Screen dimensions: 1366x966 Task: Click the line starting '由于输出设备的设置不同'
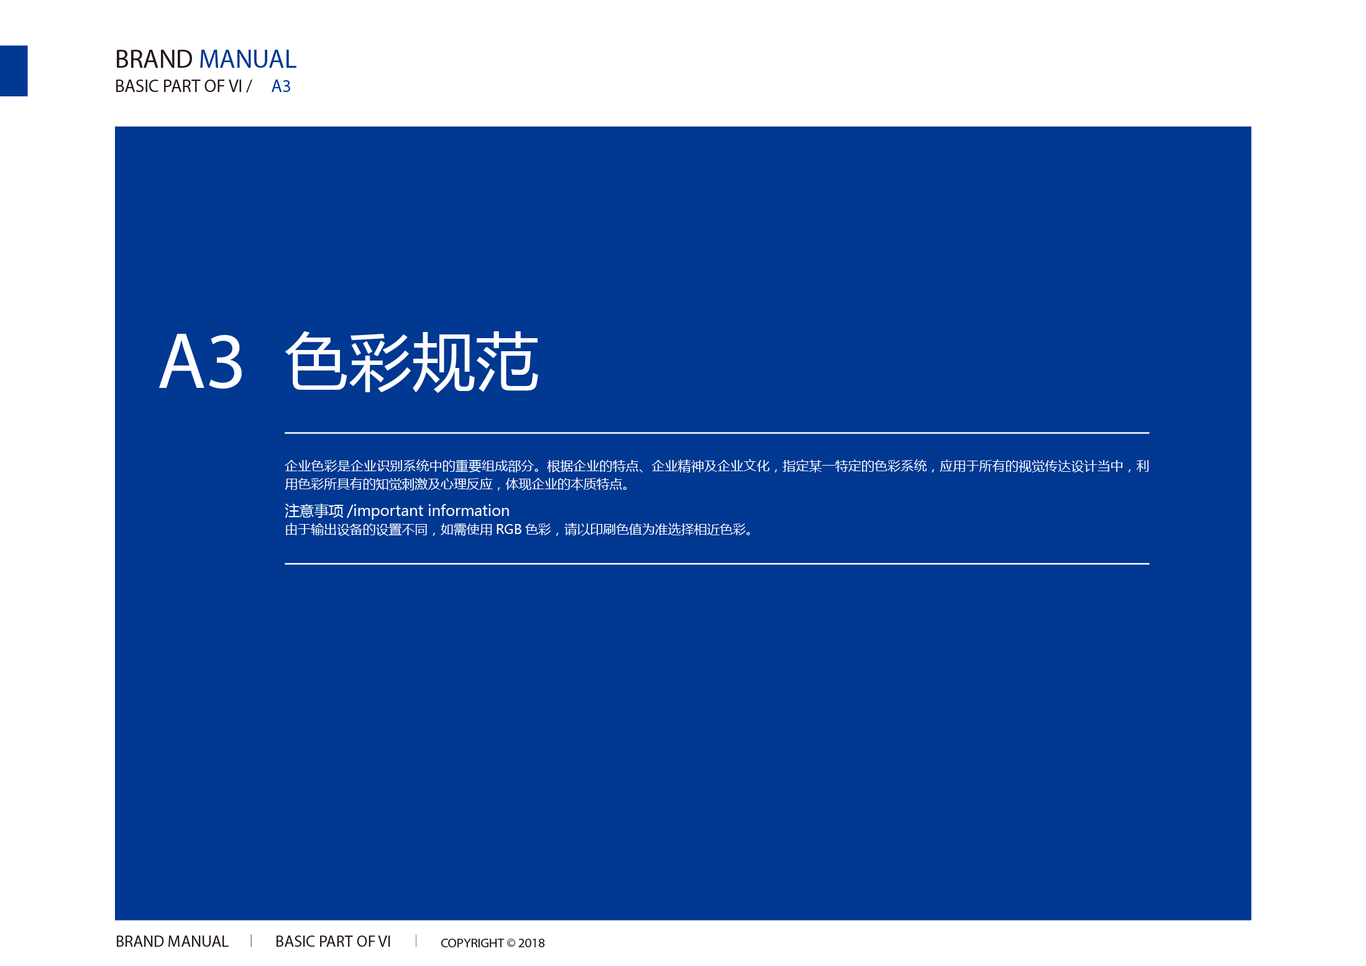tap(521, 529)
